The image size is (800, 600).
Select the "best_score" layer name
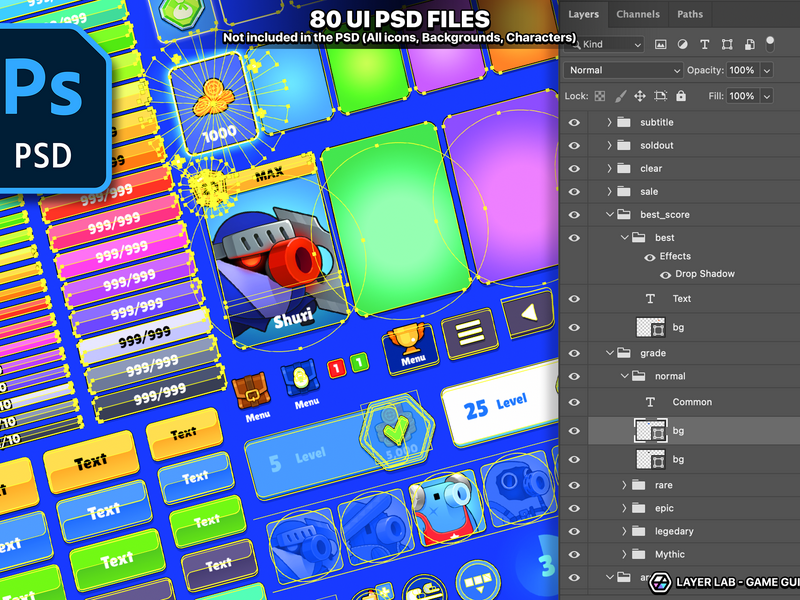665,215
